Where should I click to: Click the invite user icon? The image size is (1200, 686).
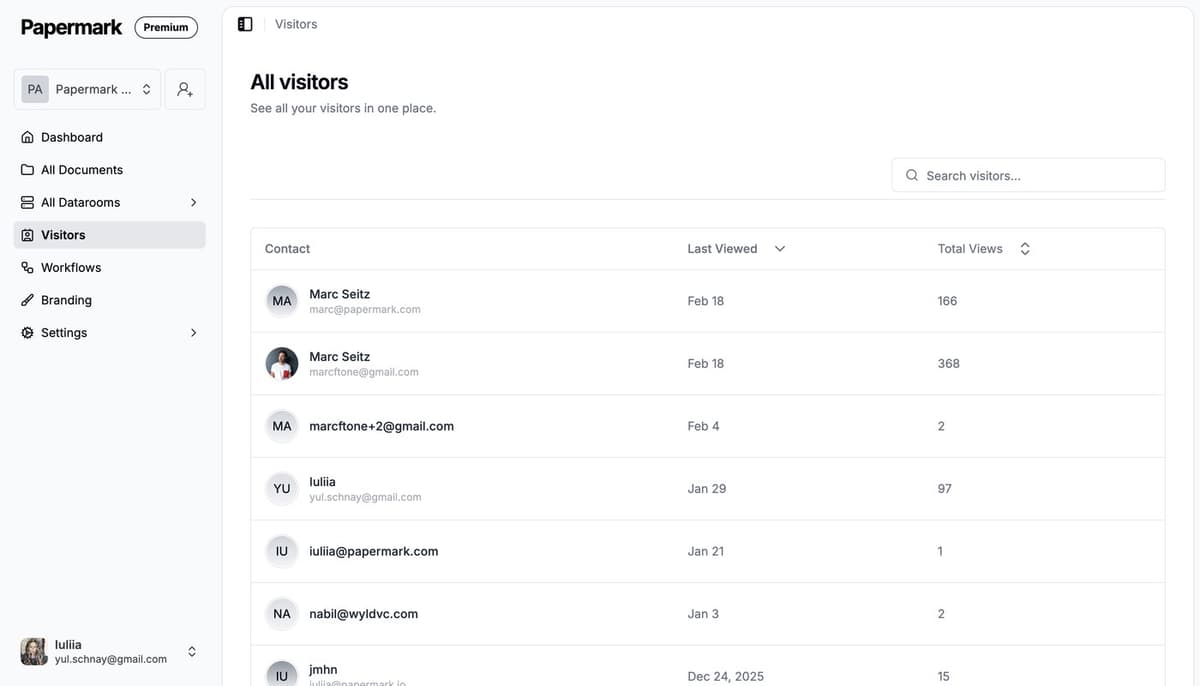184,88
